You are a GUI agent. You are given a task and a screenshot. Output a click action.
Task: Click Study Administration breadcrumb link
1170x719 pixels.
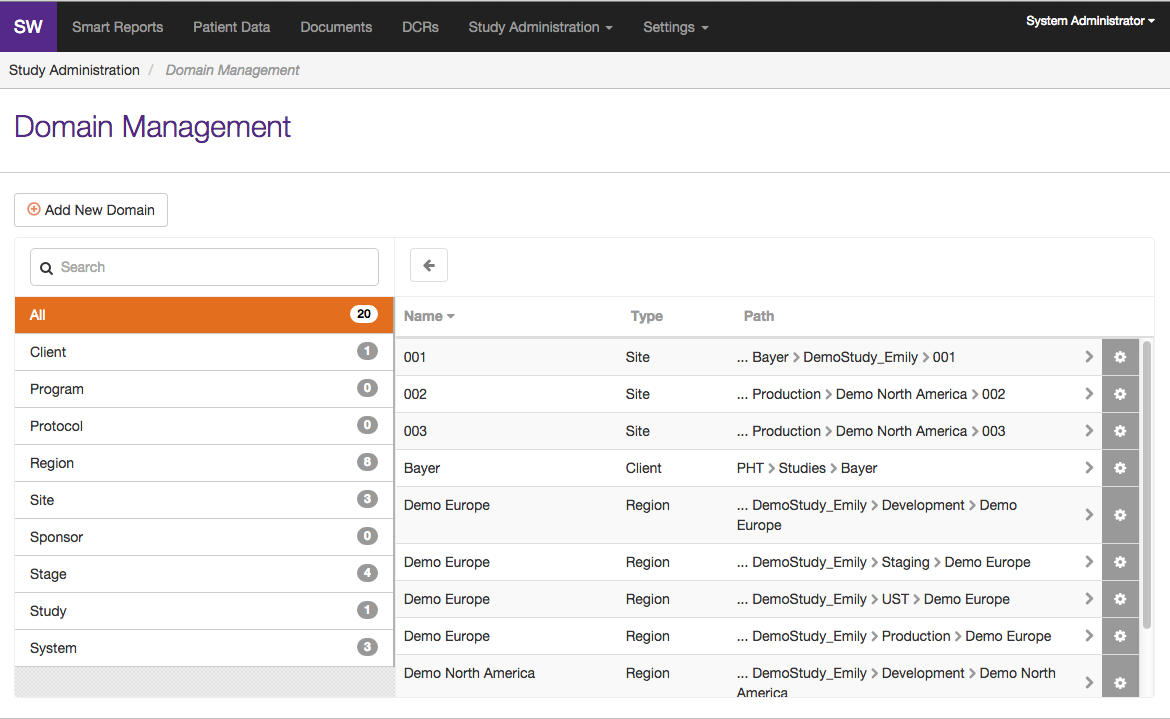pos(74,70)
